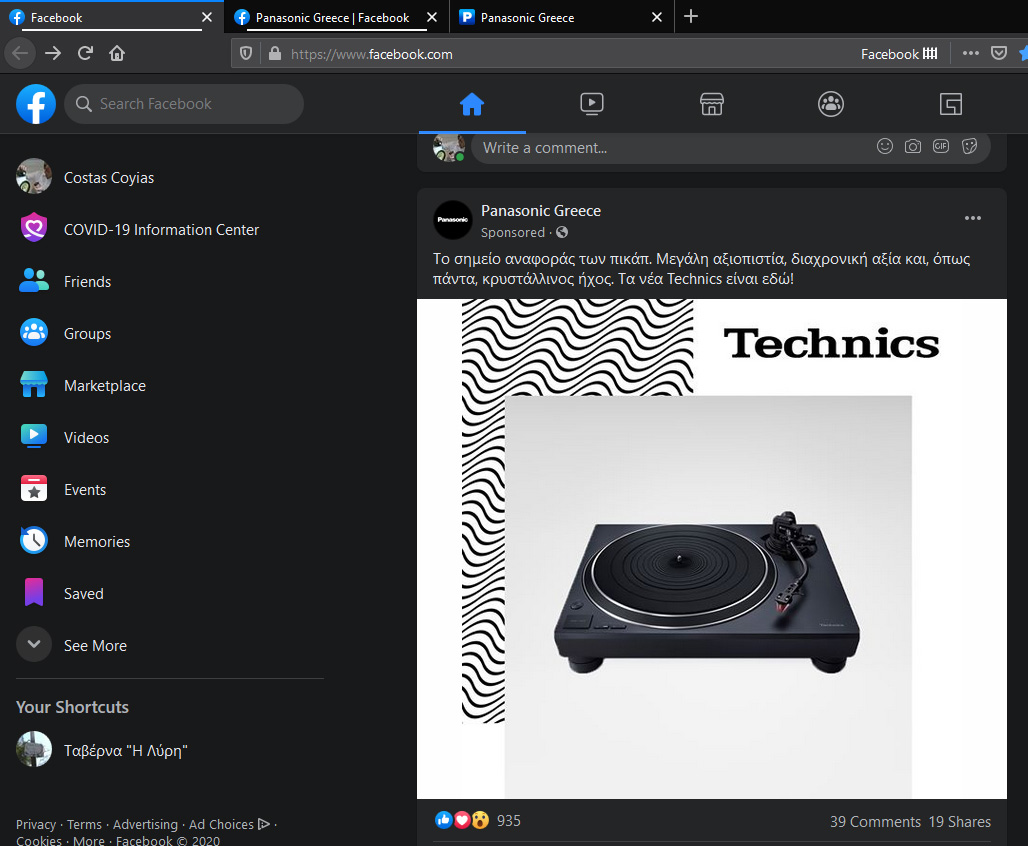
Task: Click the Search Facebook field
Action: click(184, 104)
